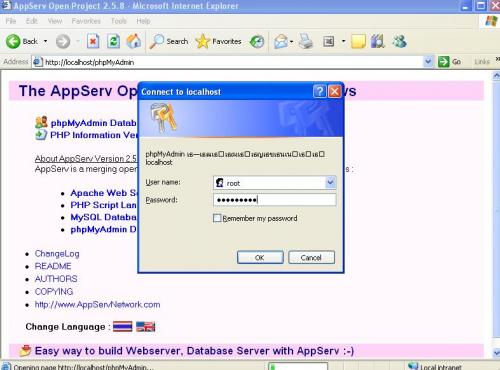Open the Help menu
Screen dimensions: 500x370
pyautogui.click(x=143, y=21)
